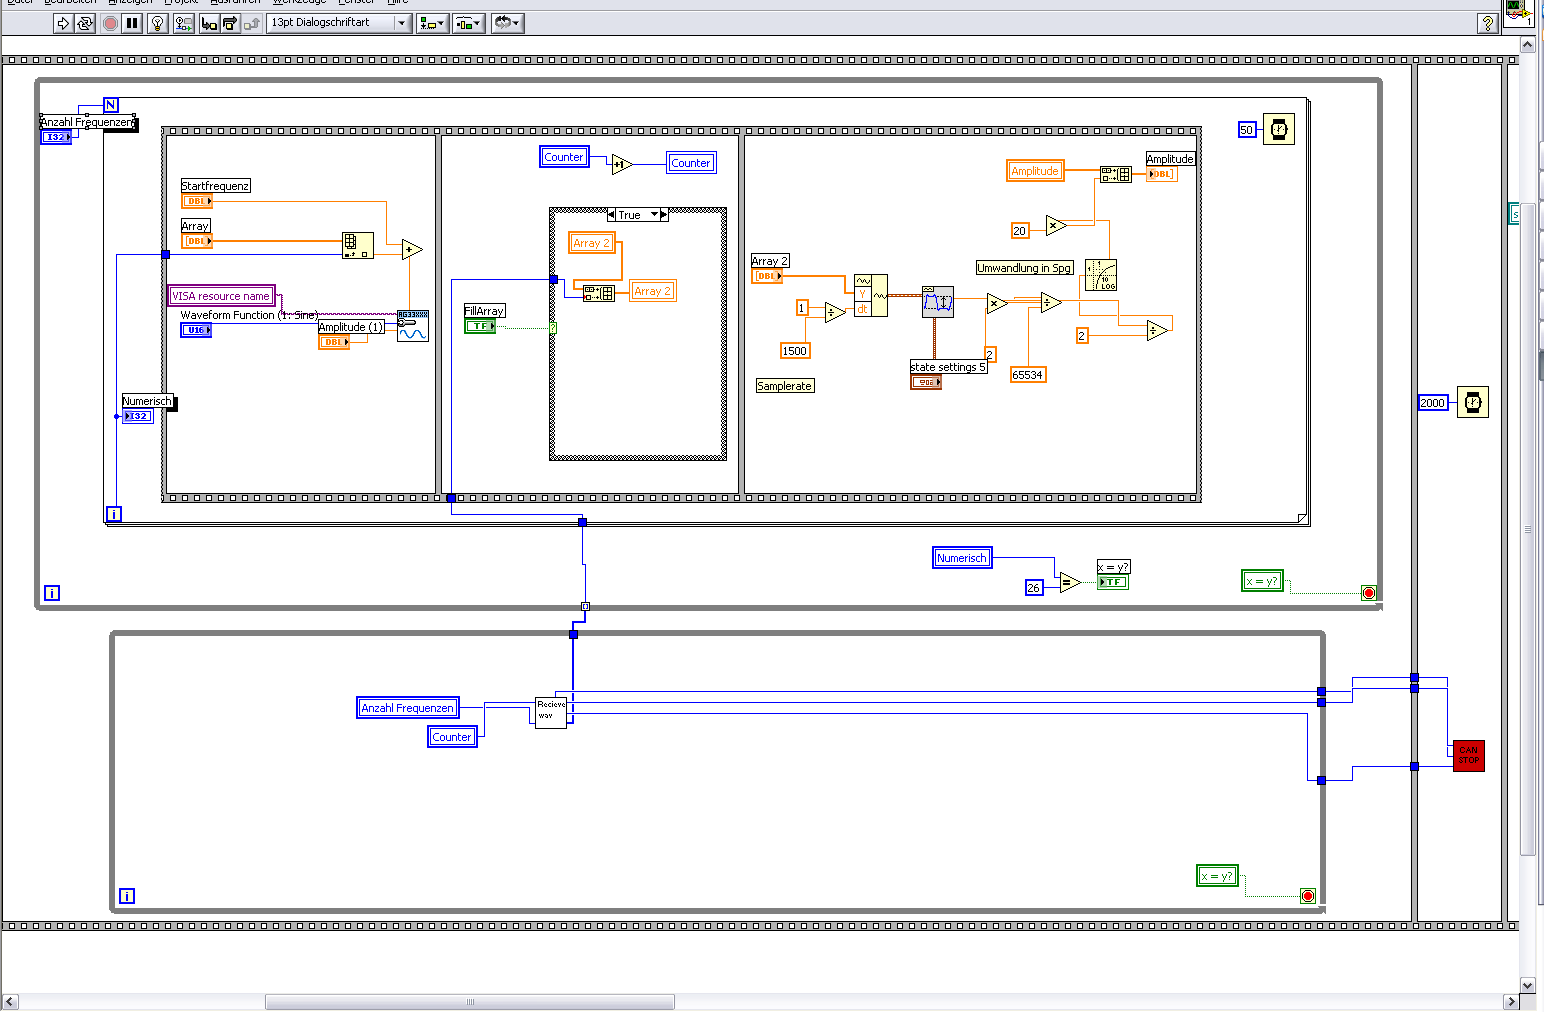Select the spectral measurements express VI

938,302
